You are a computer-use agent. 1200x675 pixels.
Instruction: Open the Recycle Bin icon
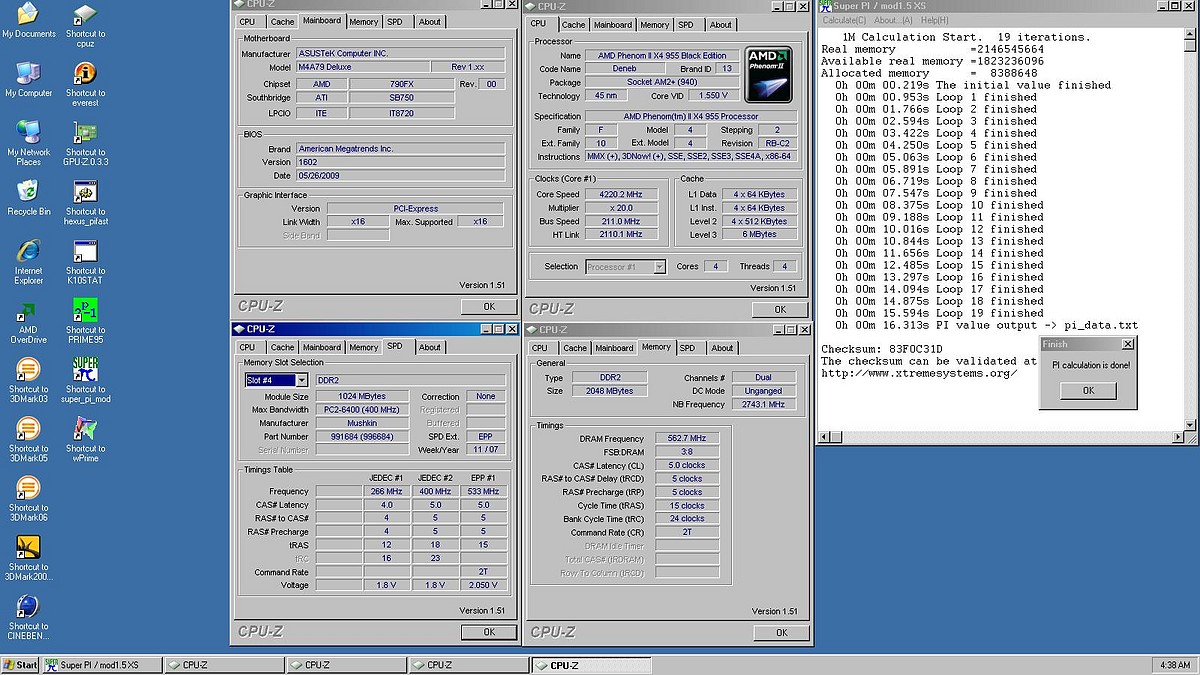(28, 192)
